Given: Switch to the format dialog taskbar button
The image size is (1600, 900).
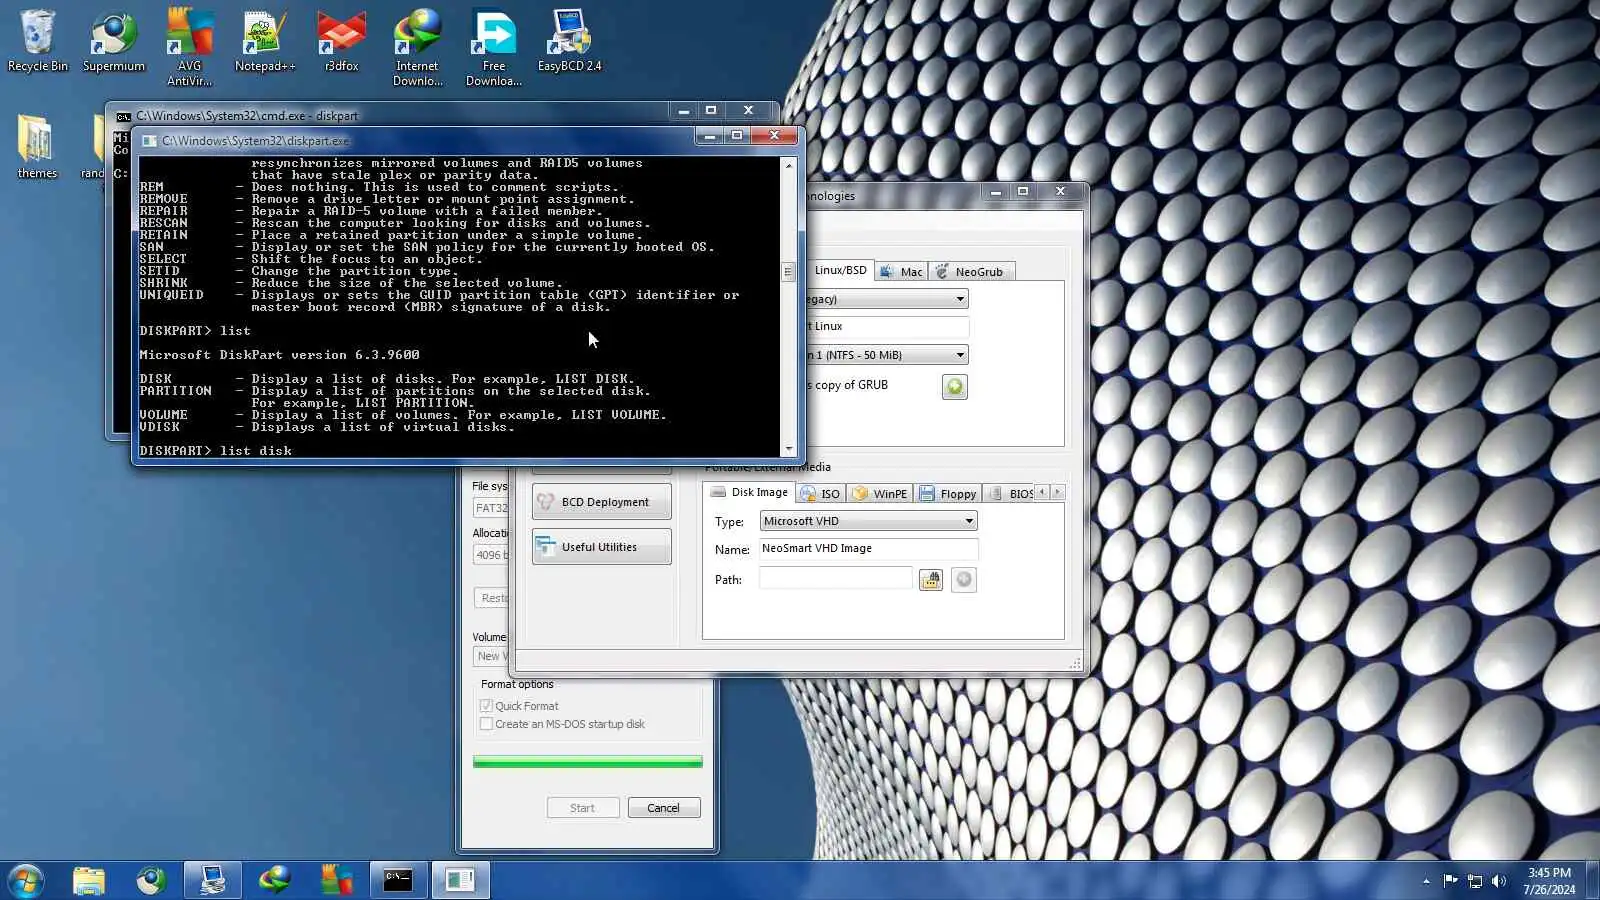Looking at the screenshot, I should 460,880.
